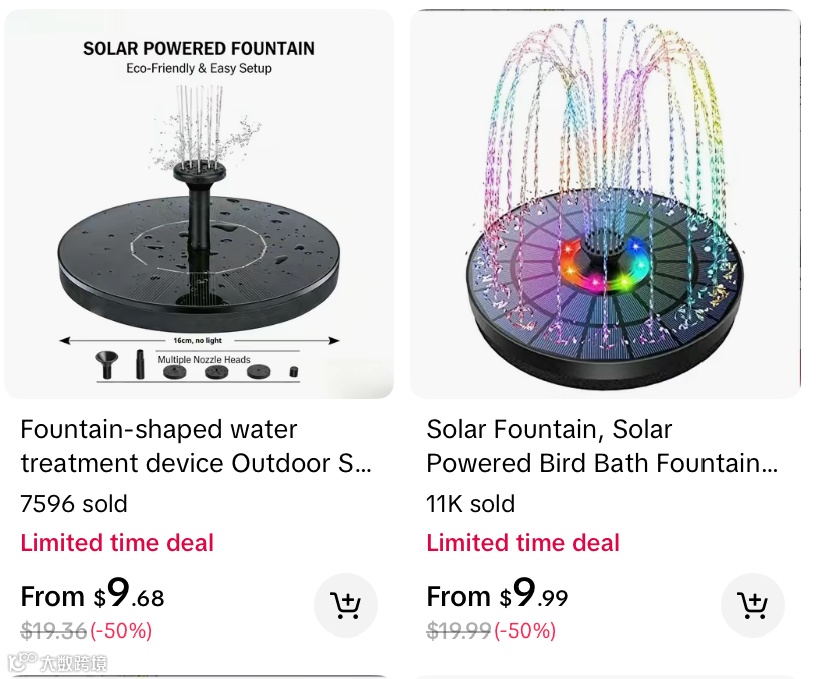
Task: Click the 'Multiple Nozzle Heads' label
Action: [x=204, y=360]
